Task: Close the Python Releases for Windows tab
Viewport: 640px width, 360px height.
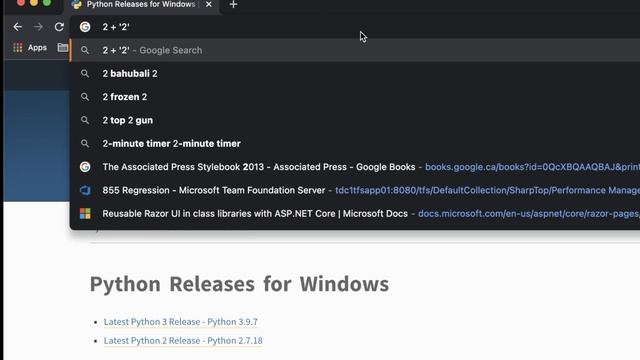Action: pos(209,4)
